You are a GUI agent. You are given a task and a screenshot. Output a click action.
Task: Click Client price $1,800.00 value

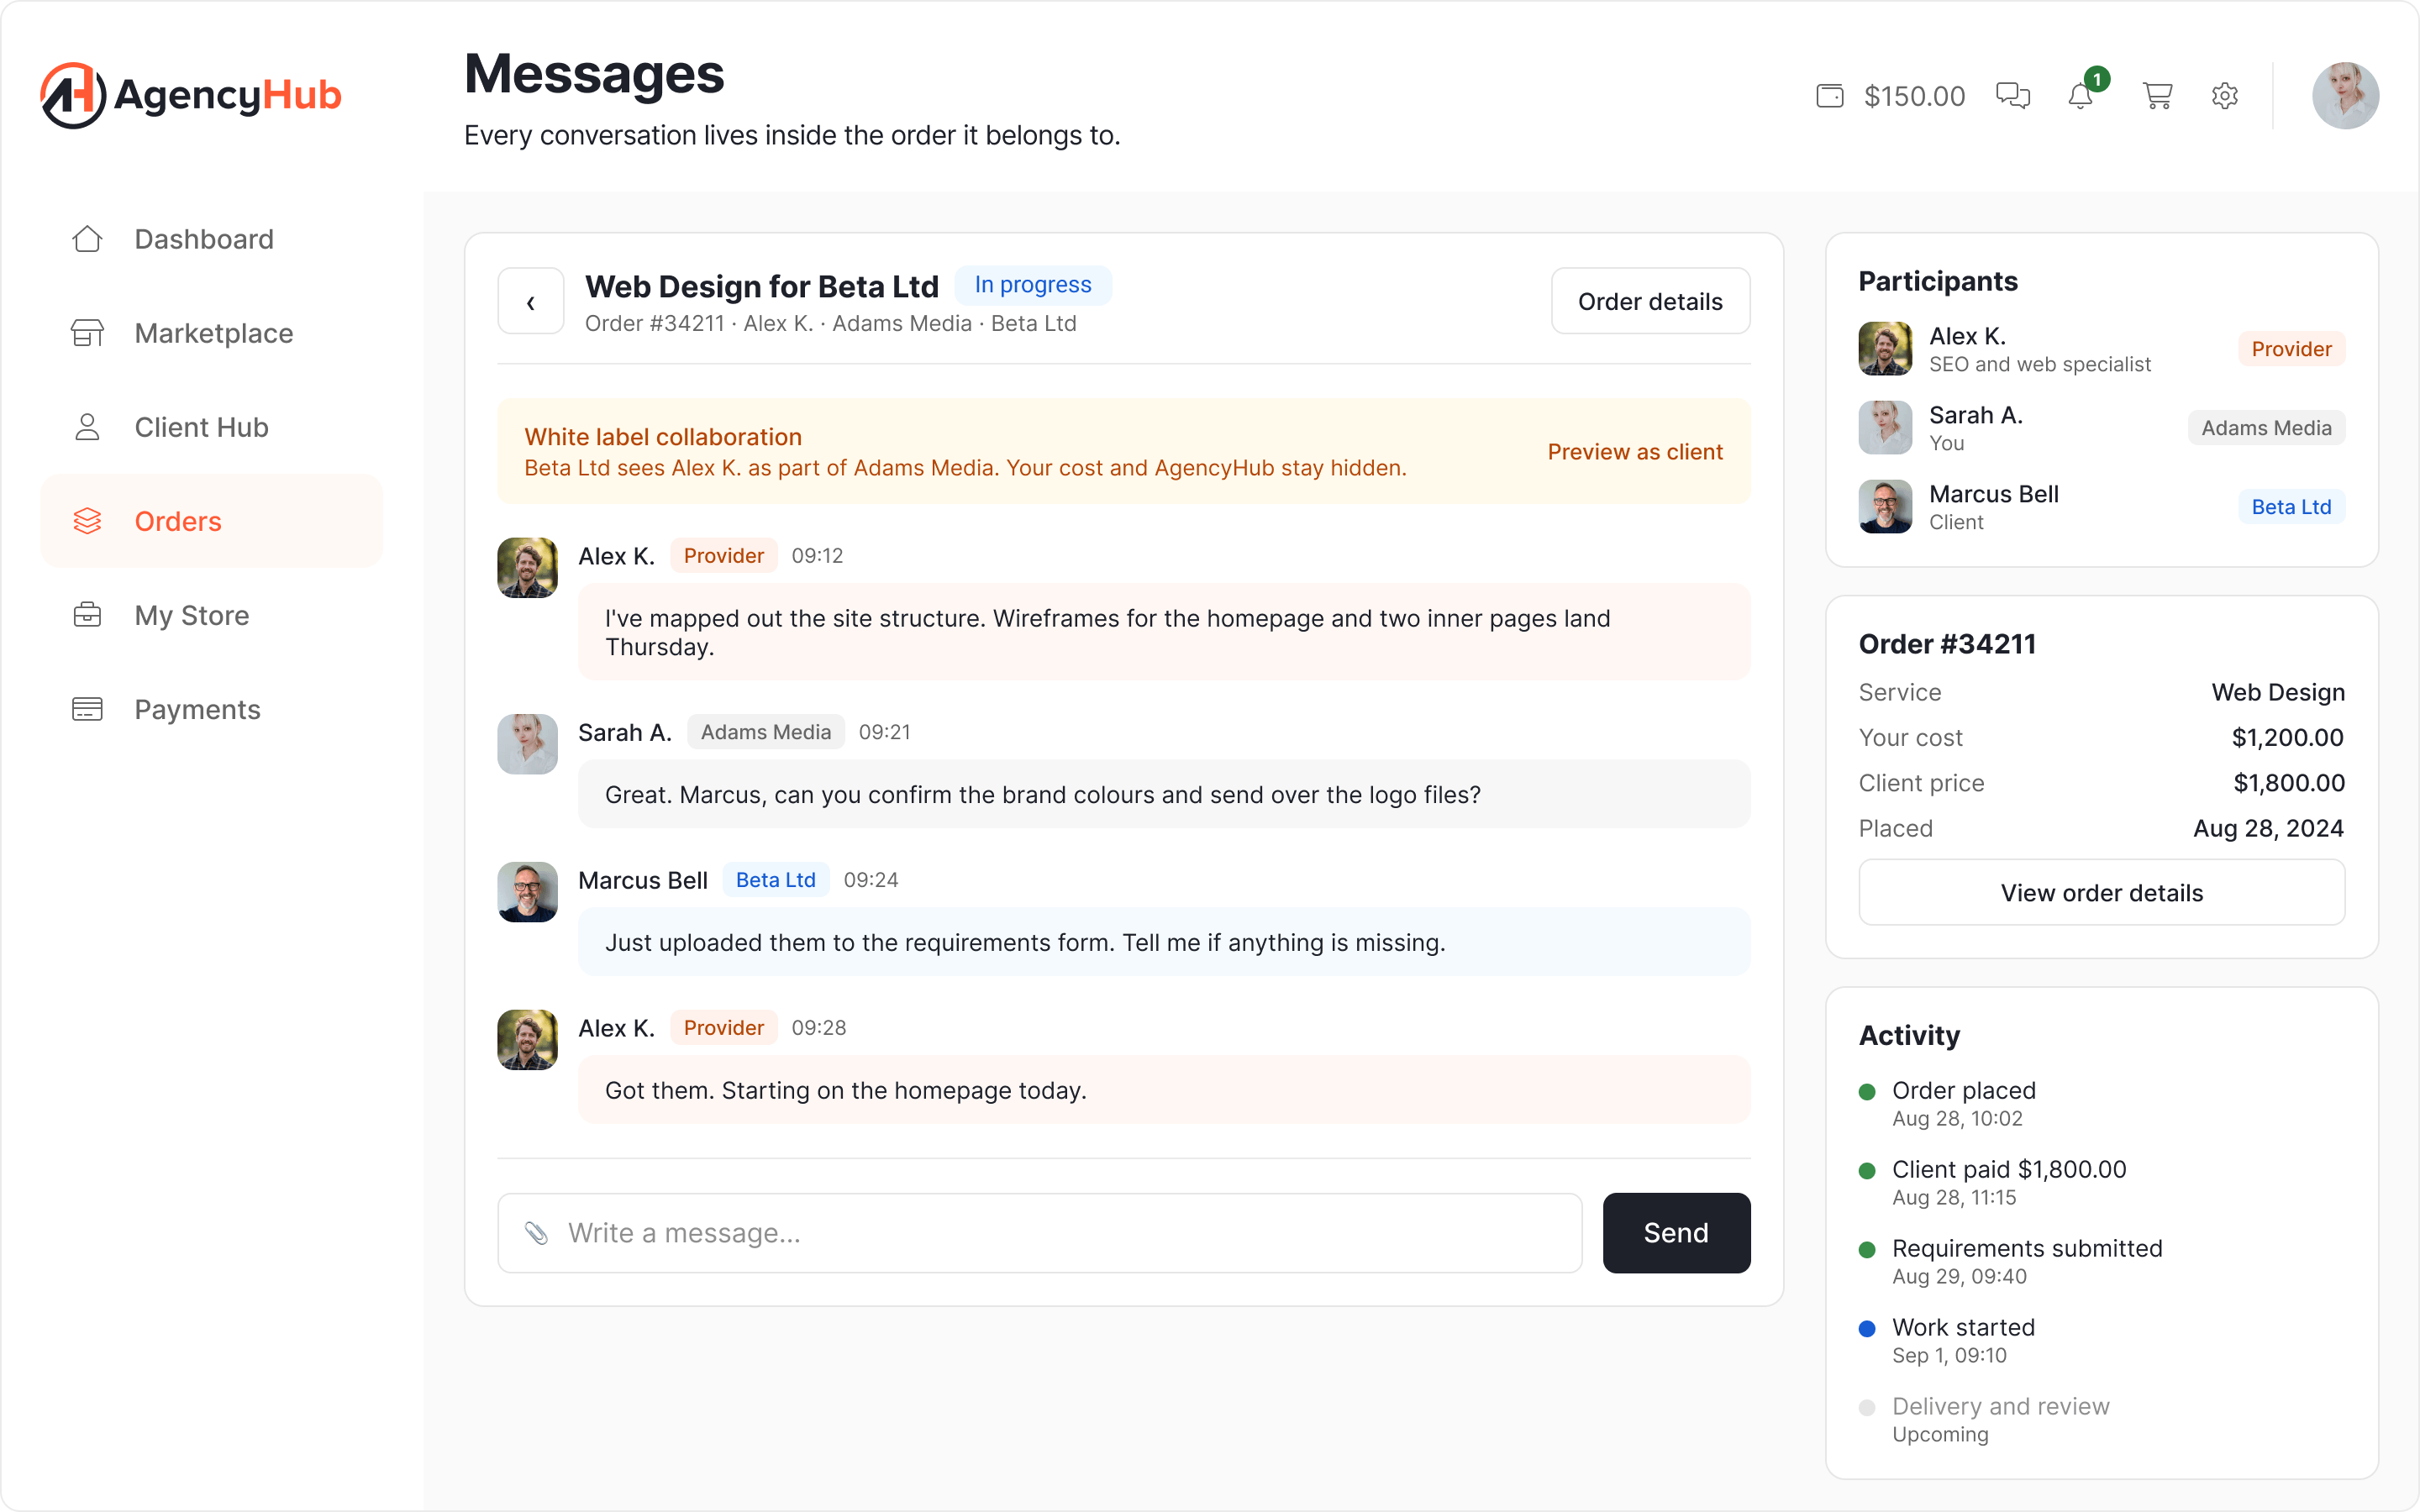(2289, 783)
